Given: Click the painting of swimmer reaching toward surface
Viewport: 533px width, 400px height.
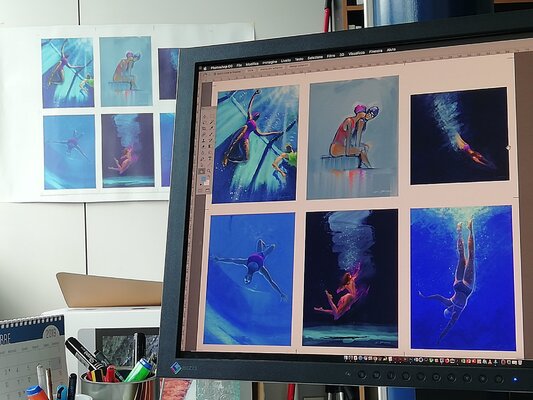Looking at the screenshot, I should [255, 144].
